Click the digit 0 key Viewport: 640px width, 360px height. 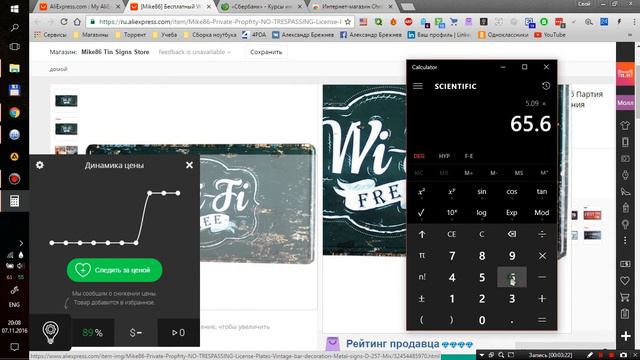point(482,320)
